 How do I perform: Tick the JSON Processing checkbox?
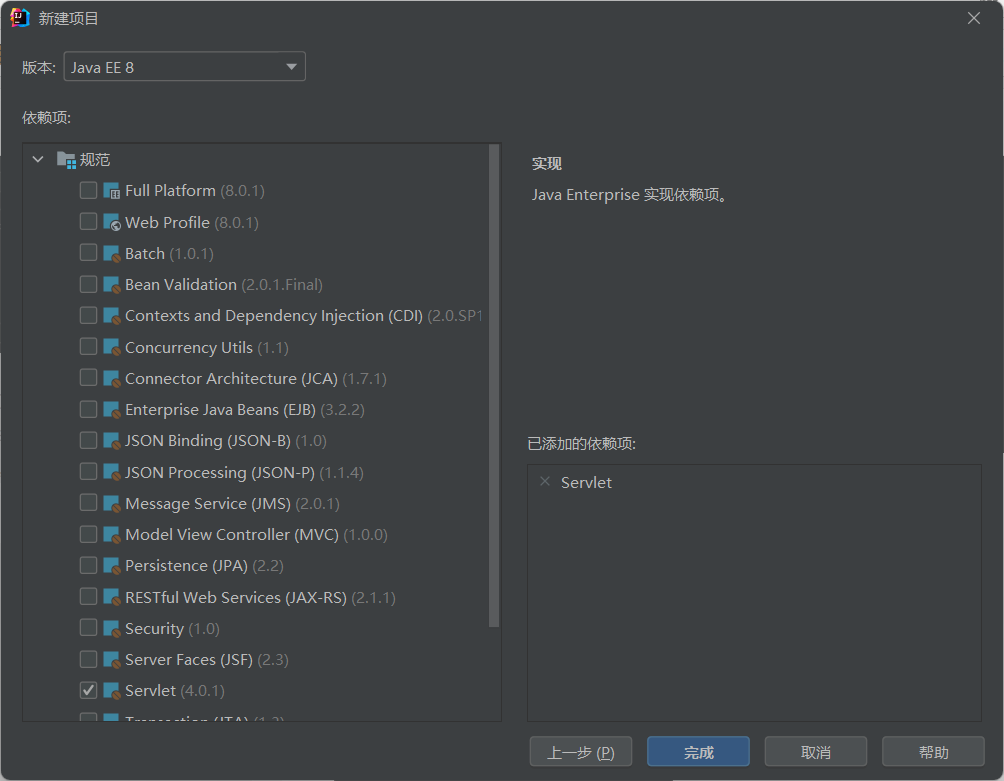[88, 472]
